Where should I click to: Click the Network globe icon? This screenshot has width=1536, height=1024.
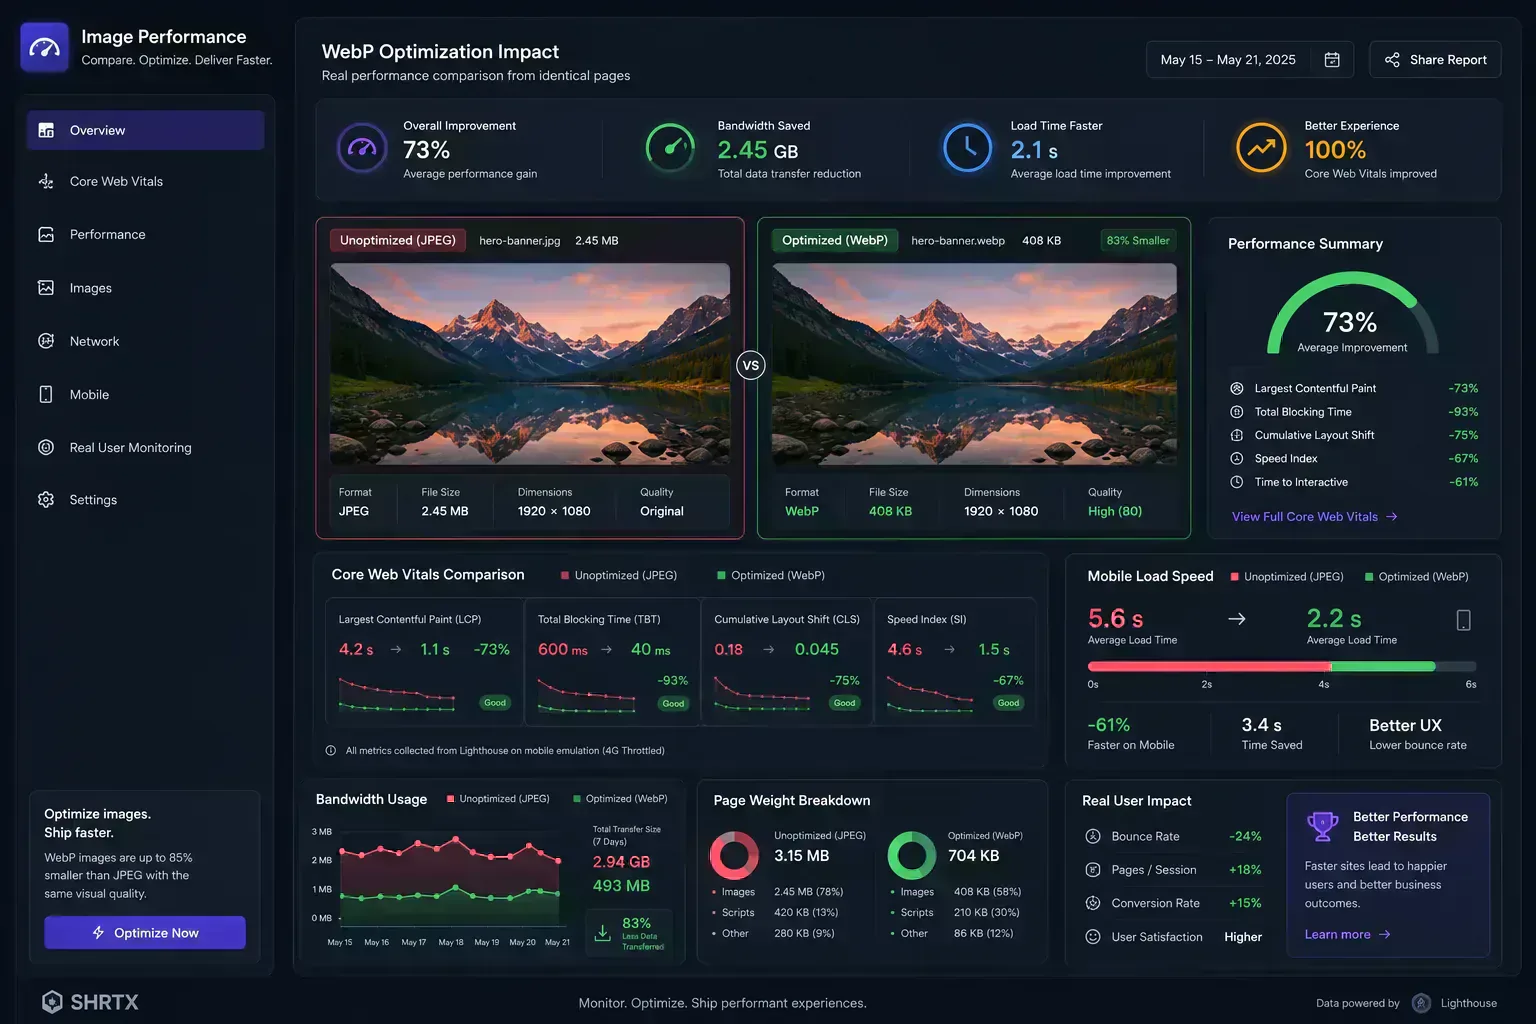[46, 341]
